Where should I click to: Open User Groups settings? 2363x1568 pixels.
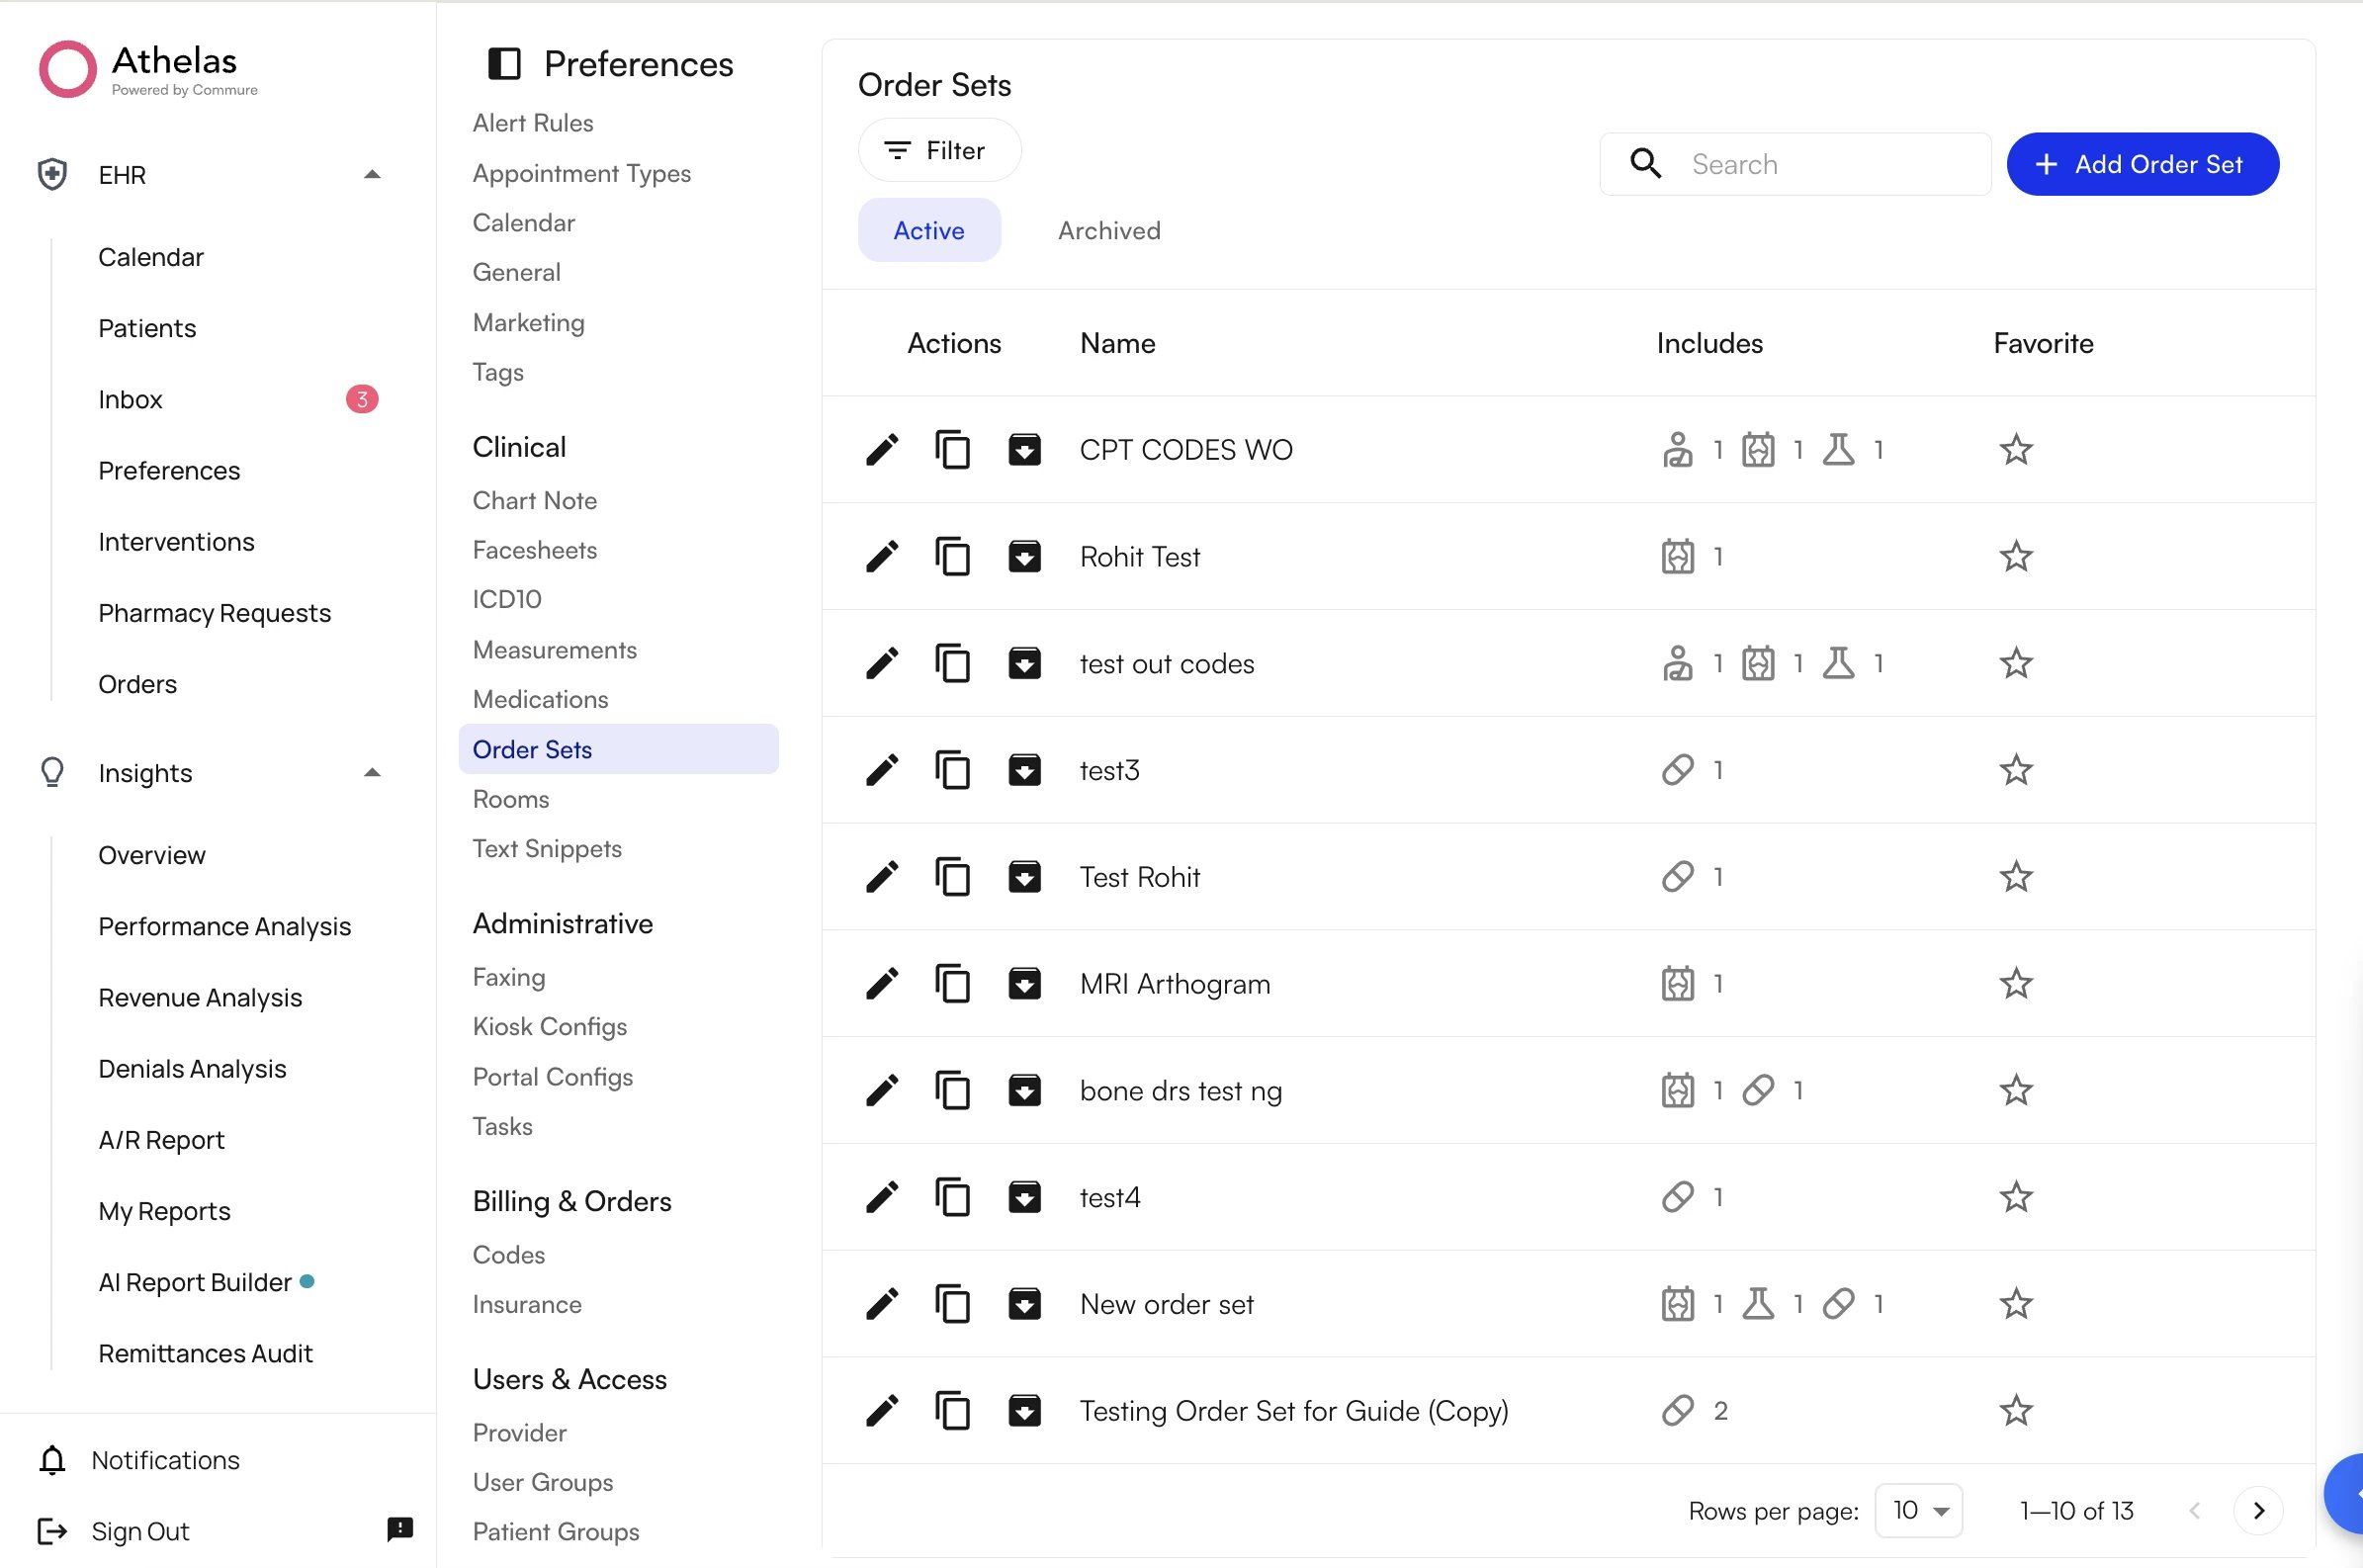[x=542, y=1483]
